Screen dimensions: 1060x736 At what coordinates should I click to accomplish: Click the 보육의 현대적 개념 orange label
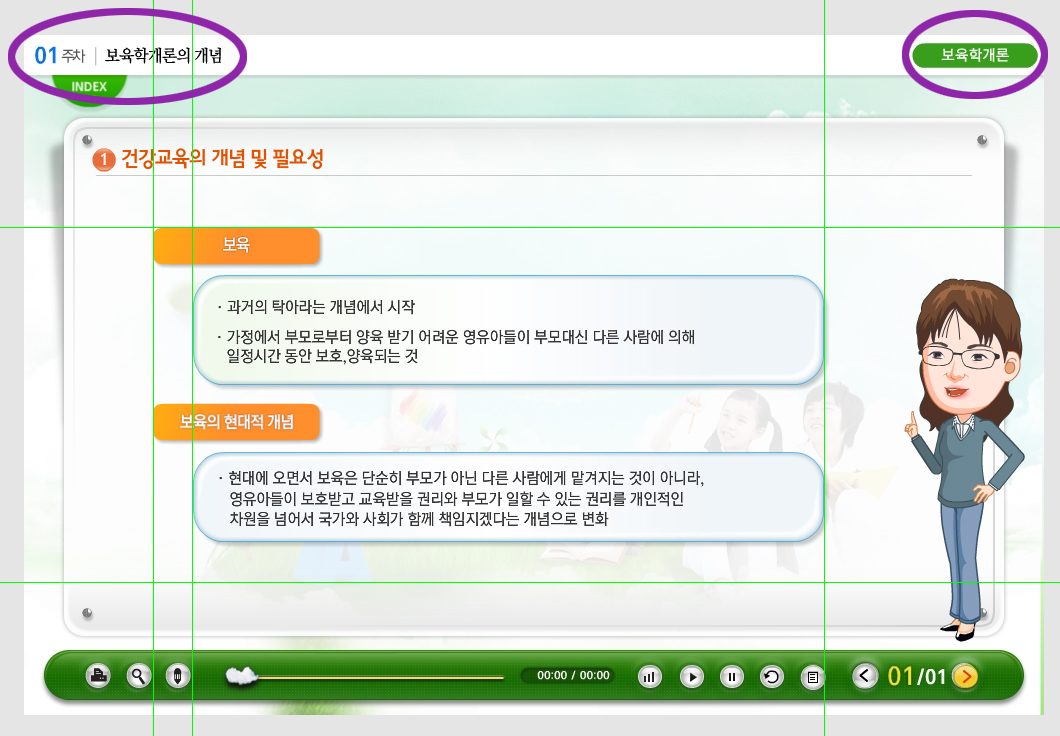tap(237, 422)
